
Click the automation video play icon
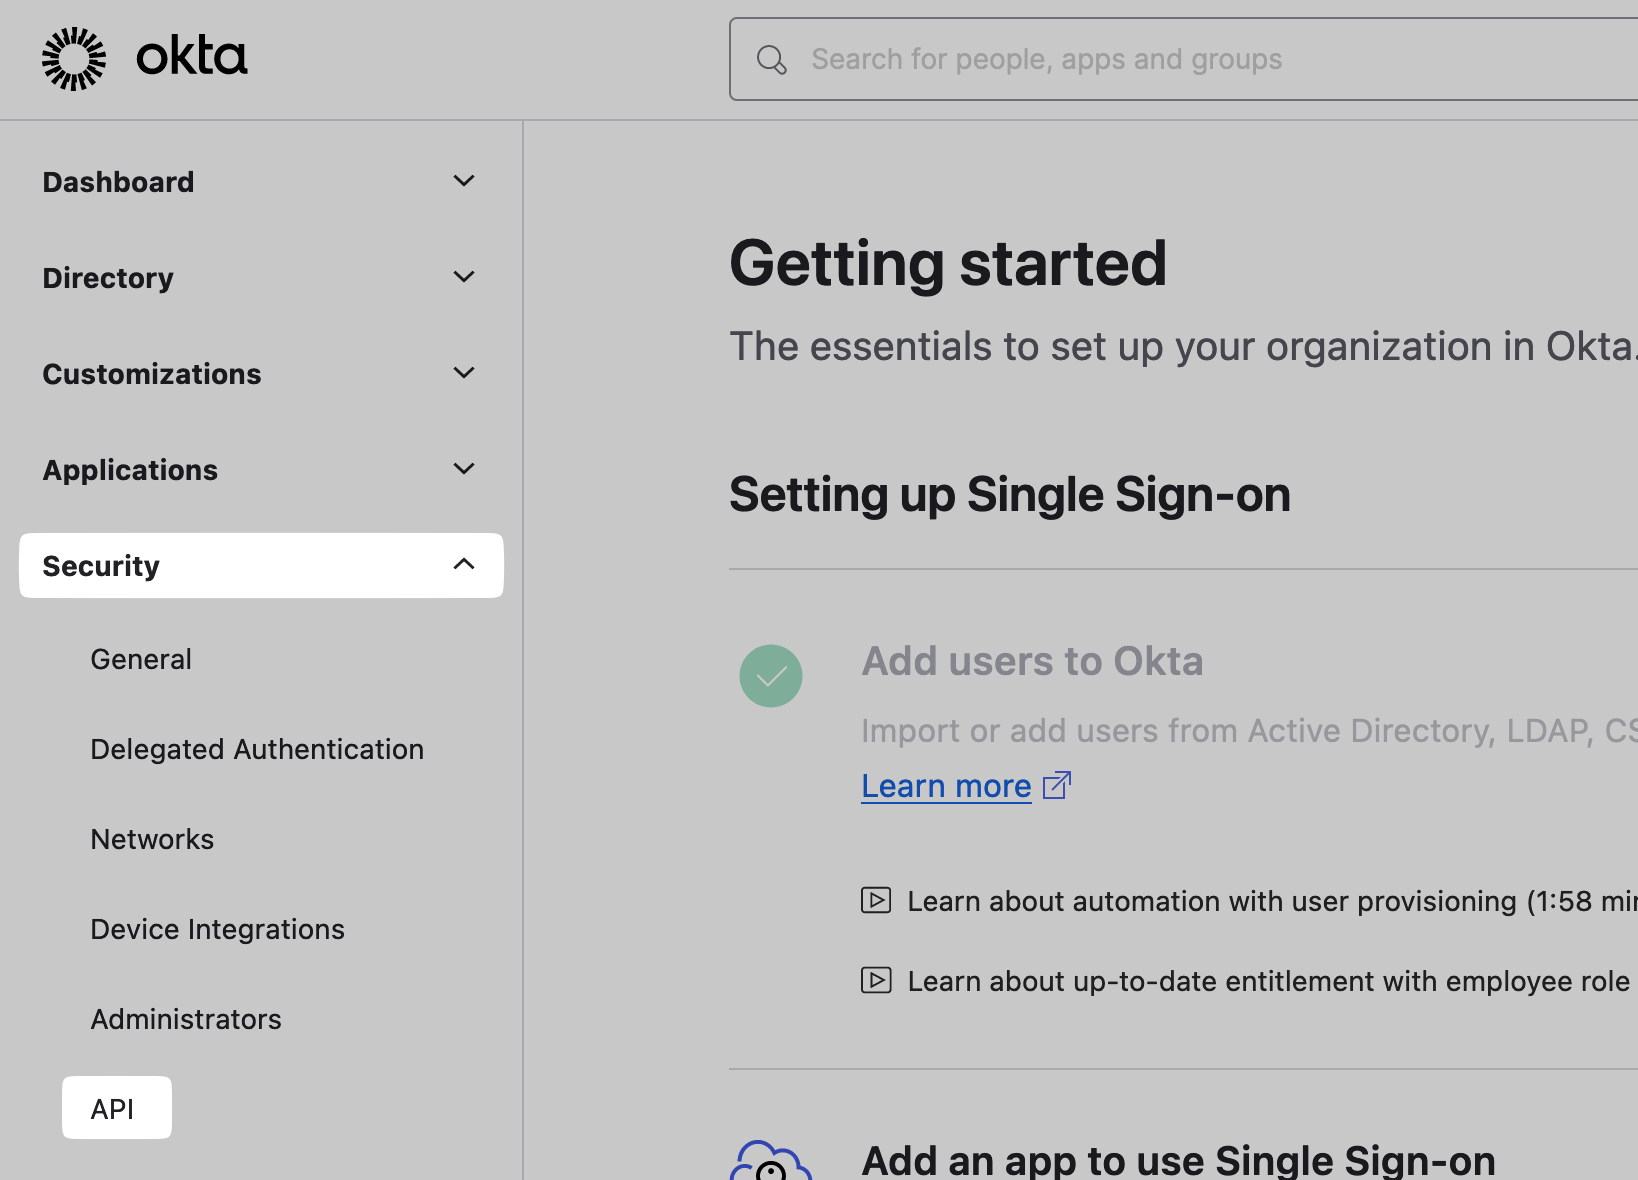pos(876,900)
